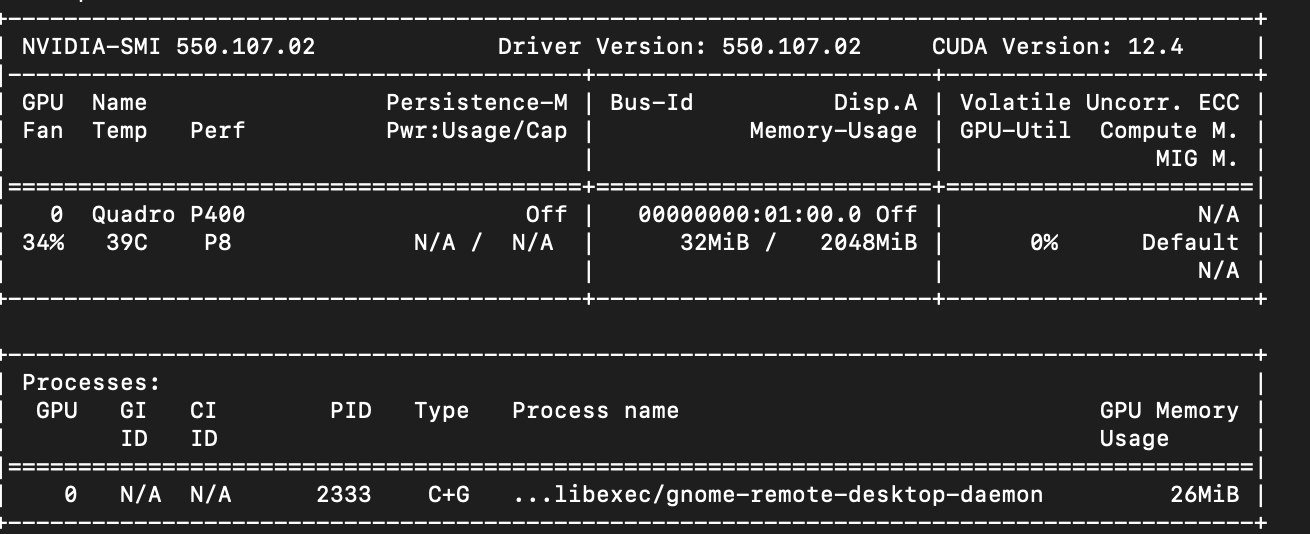Click the 2048MiB total memory value
Image resolution: width=1310 pixels, height=534 pixels.
pos(868,243)
